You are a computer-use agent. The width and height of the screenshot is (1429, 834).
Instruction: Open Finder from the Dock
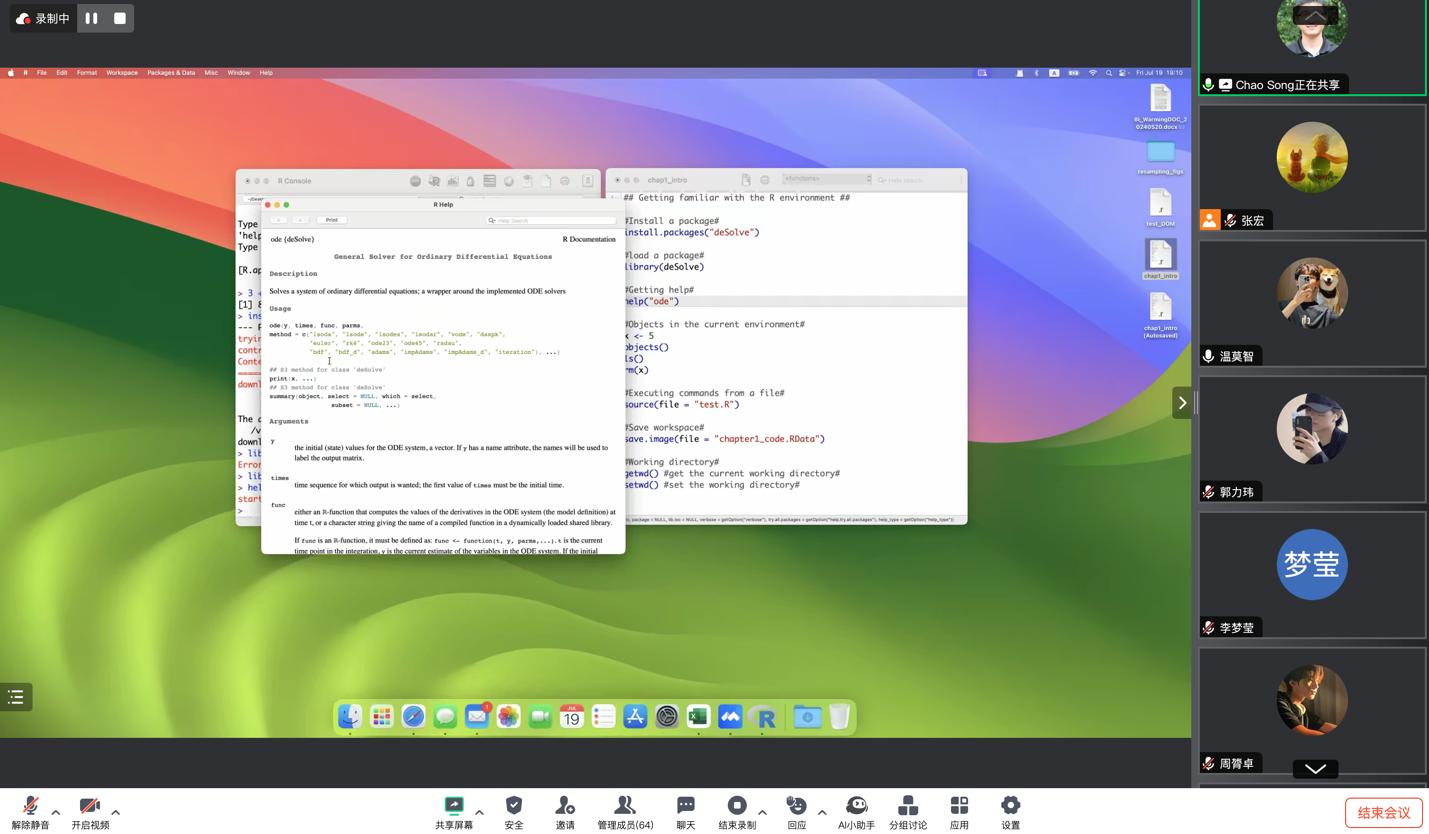pos(350,717)
